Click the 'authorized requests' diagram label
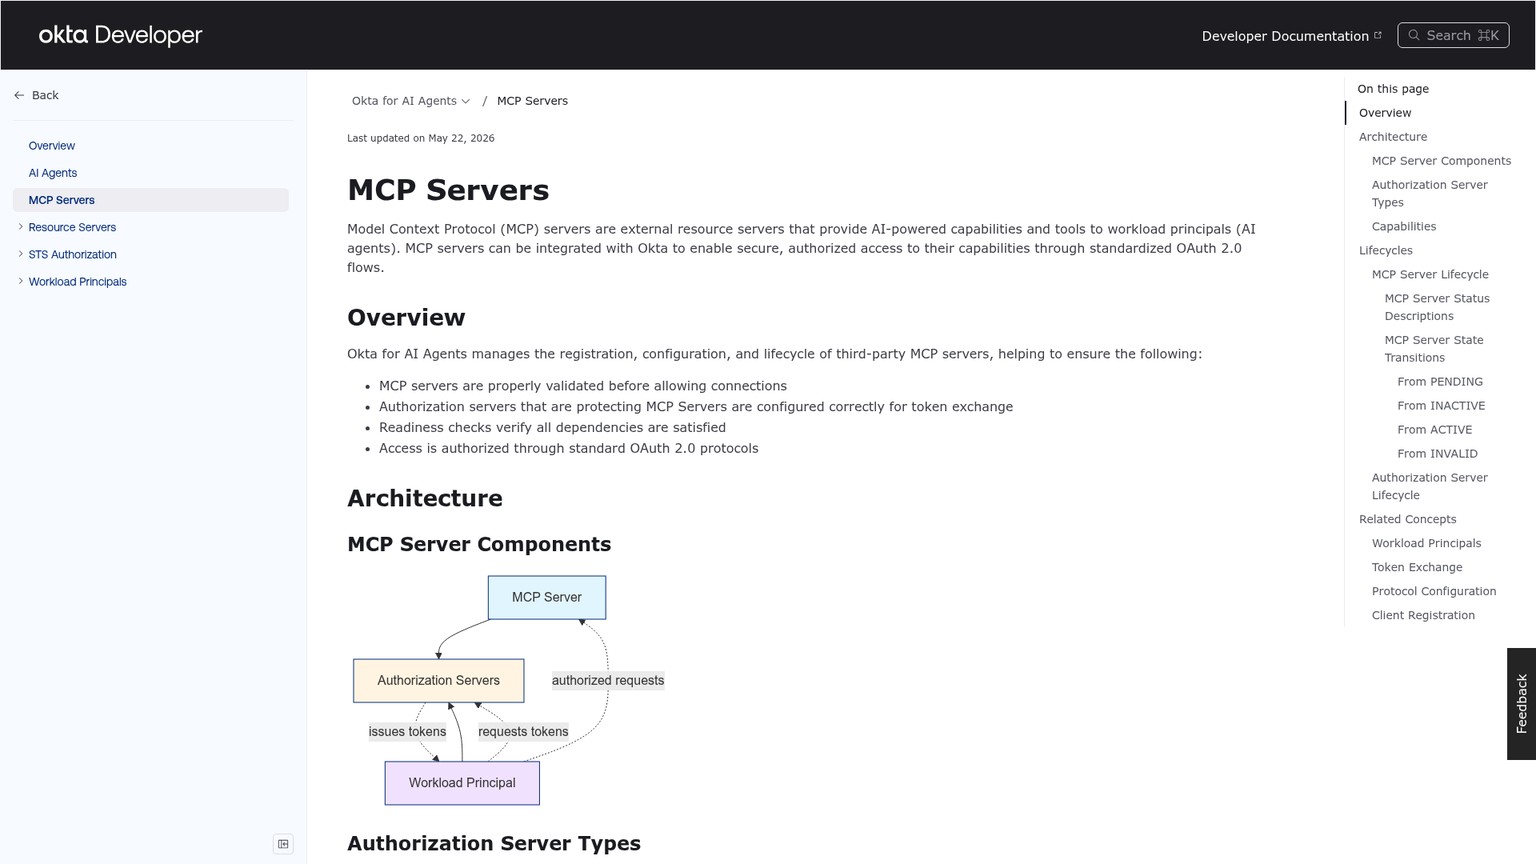Screen dimensions: 1536x864 (608, 680)
